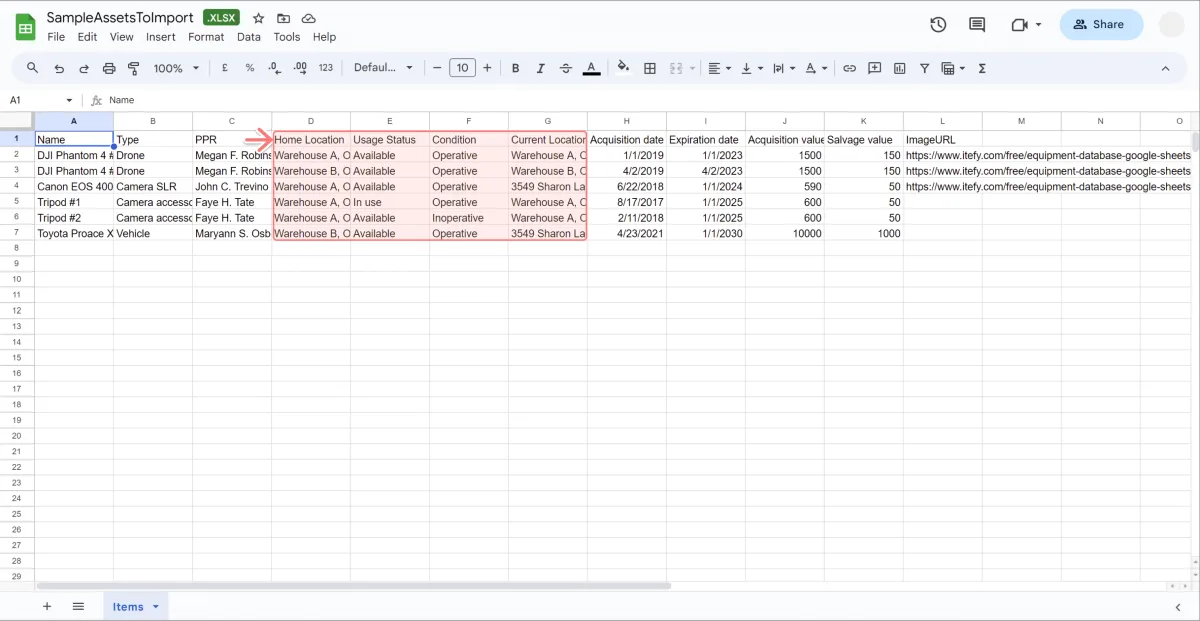Toggle bold formatting
Screen dimensions: 1200x621
pos(516,68)
